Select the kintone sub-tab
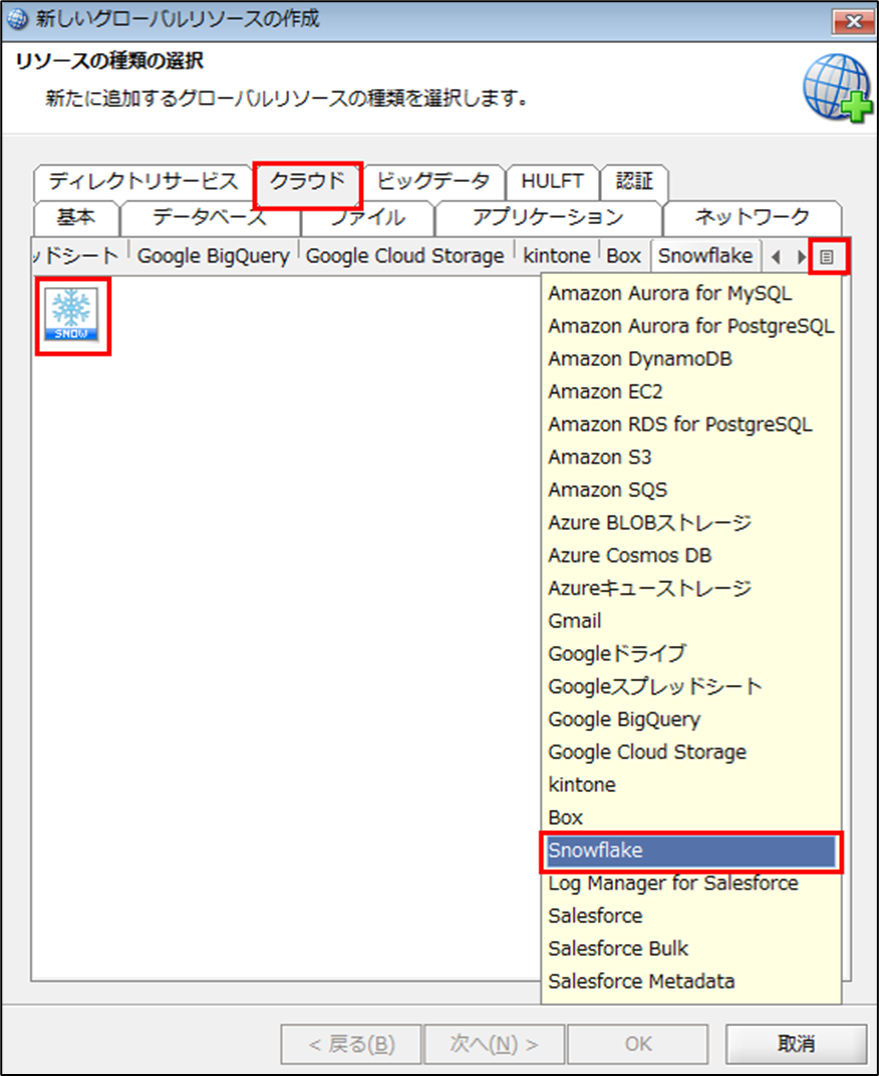This screenshot has width=879, height=1076. pos(556,256)
